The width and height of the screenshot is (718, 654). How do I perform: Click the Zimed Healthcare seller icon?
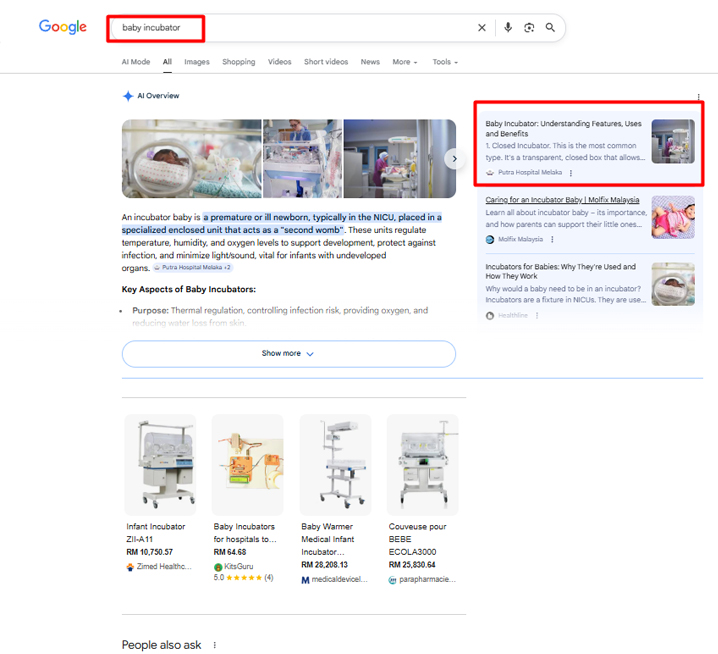(x=131, y=567)
